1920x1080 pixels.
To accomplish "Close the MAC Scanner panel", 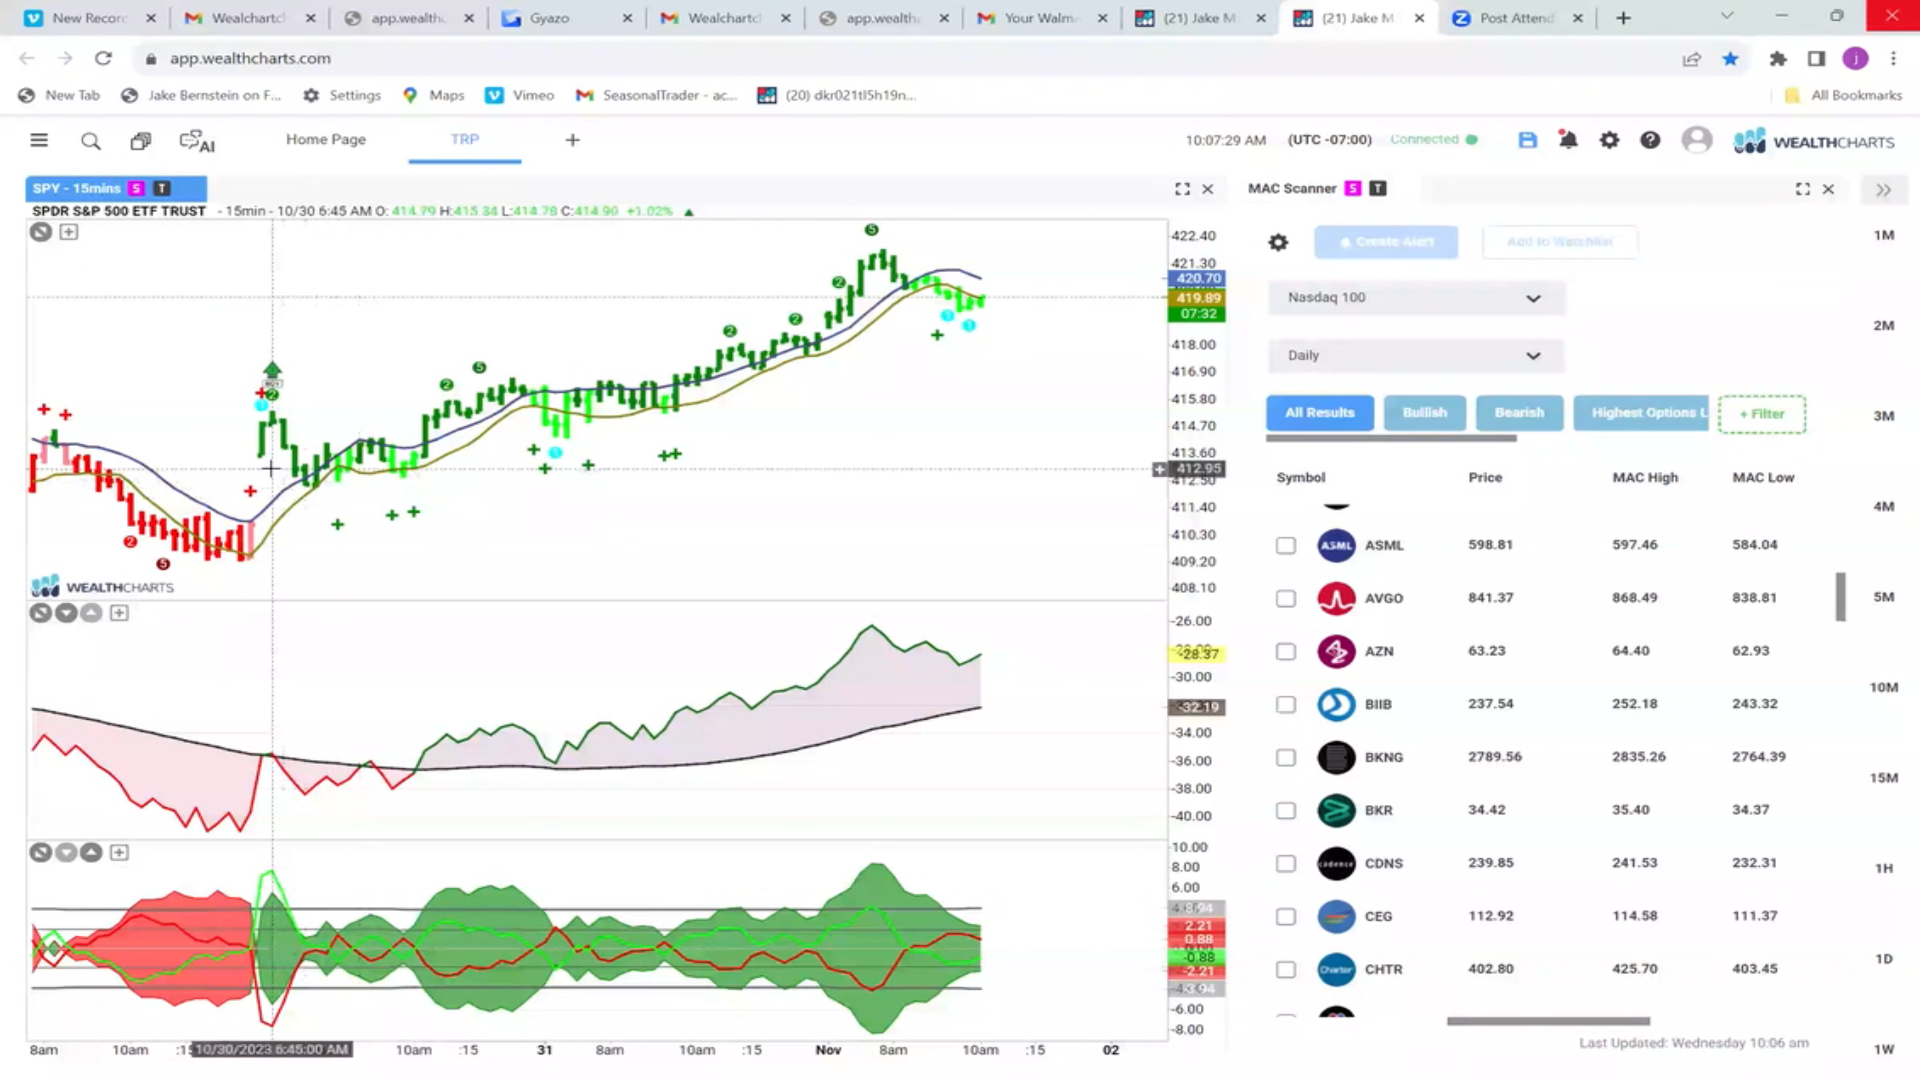I will pyautogui.click(x=1828, y=189).
